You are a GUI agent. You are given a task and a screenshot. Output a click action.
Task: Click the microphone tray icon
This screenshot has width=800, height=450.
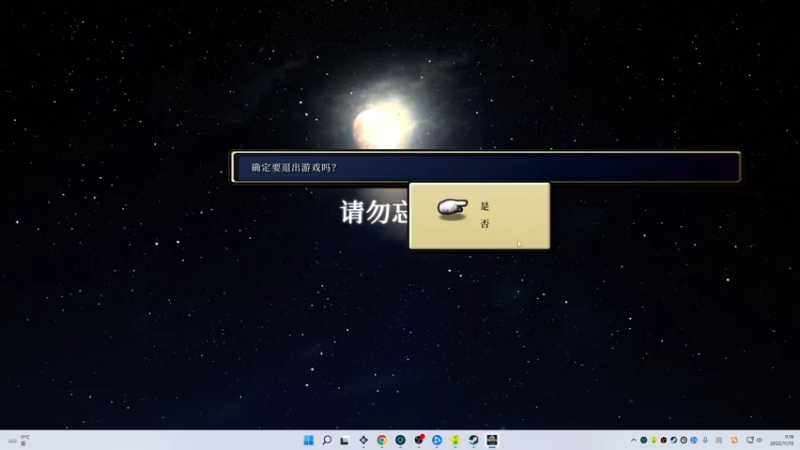click(705, 440)
